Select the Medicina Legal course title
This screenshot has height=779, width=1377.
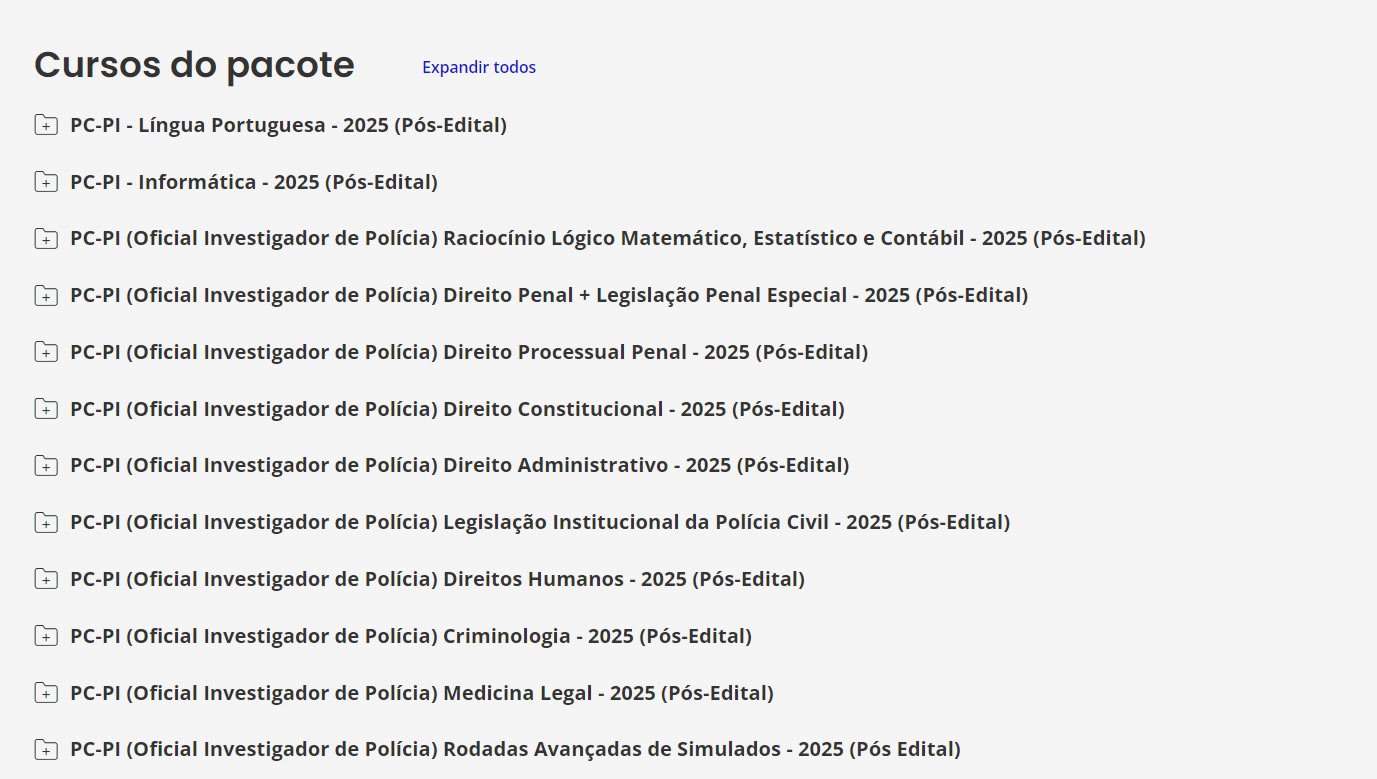421,693
